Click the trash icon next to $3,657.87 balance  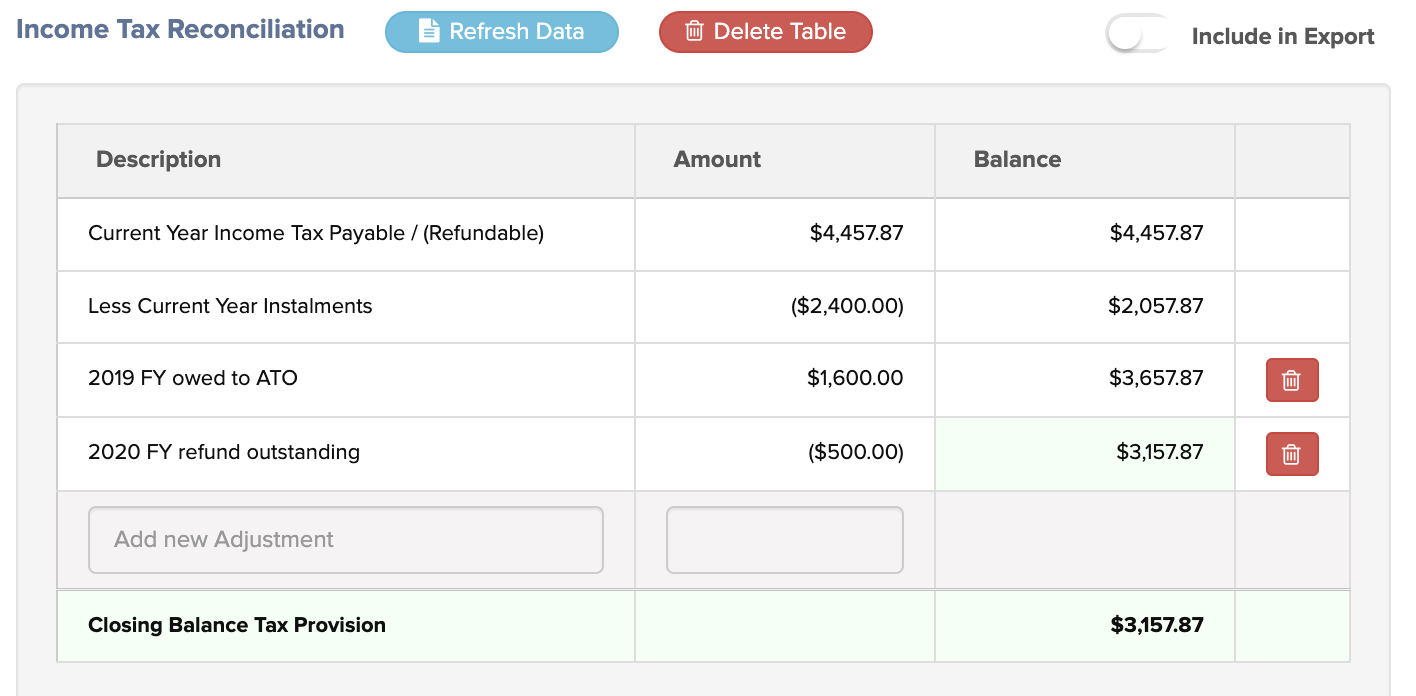point(1291,379)
